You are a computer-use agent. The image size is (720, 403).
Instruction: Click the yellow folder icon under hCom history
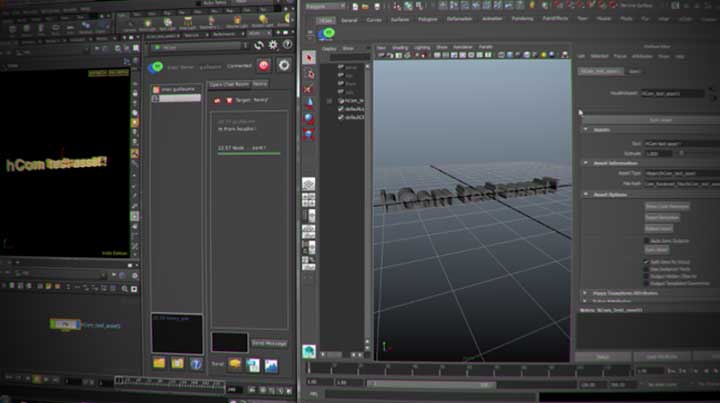(159, 363)
